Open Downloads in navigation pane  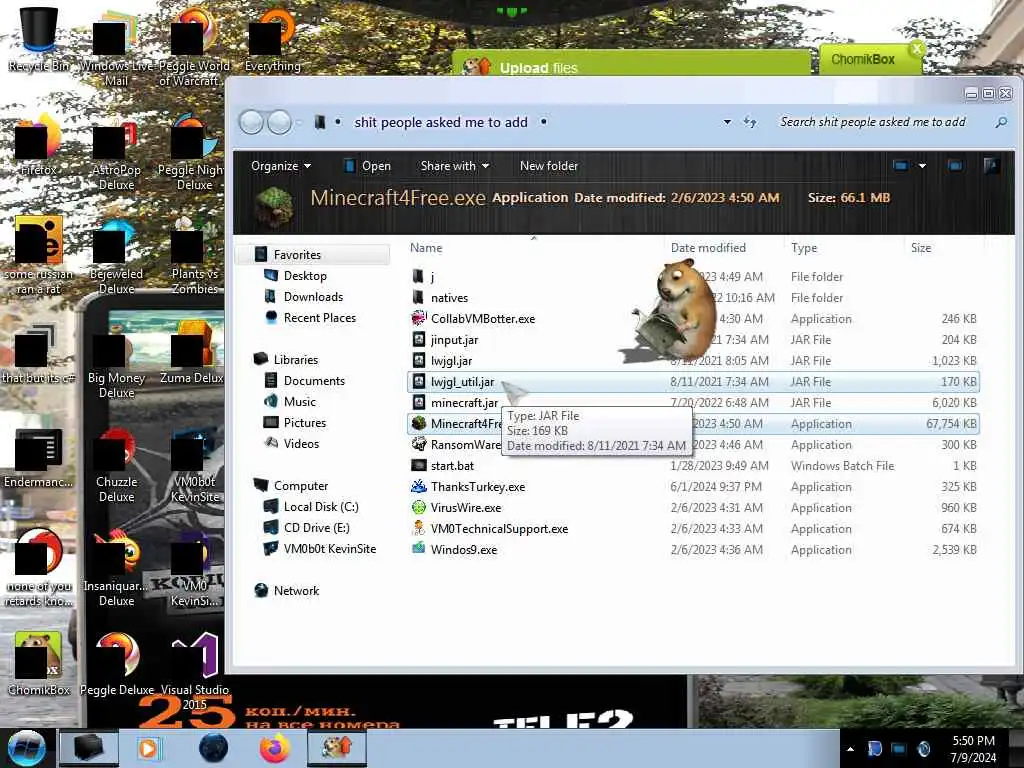[313, 296]
